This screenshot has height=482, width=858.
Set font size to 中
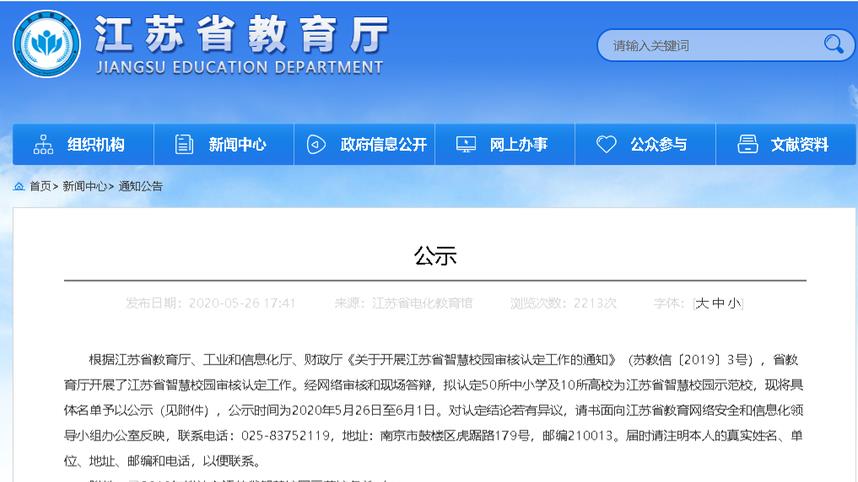tap(718, 303)
